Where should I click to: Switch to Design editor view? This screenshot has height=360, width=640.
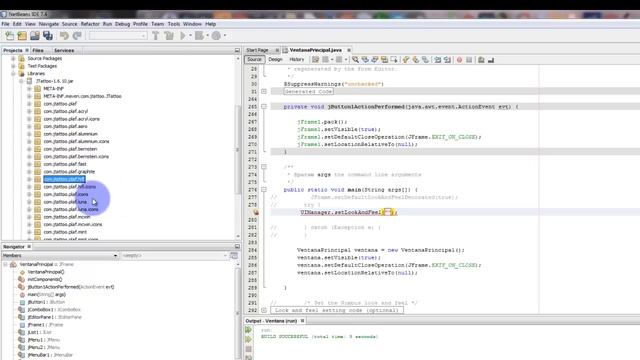tap(275, 60)
